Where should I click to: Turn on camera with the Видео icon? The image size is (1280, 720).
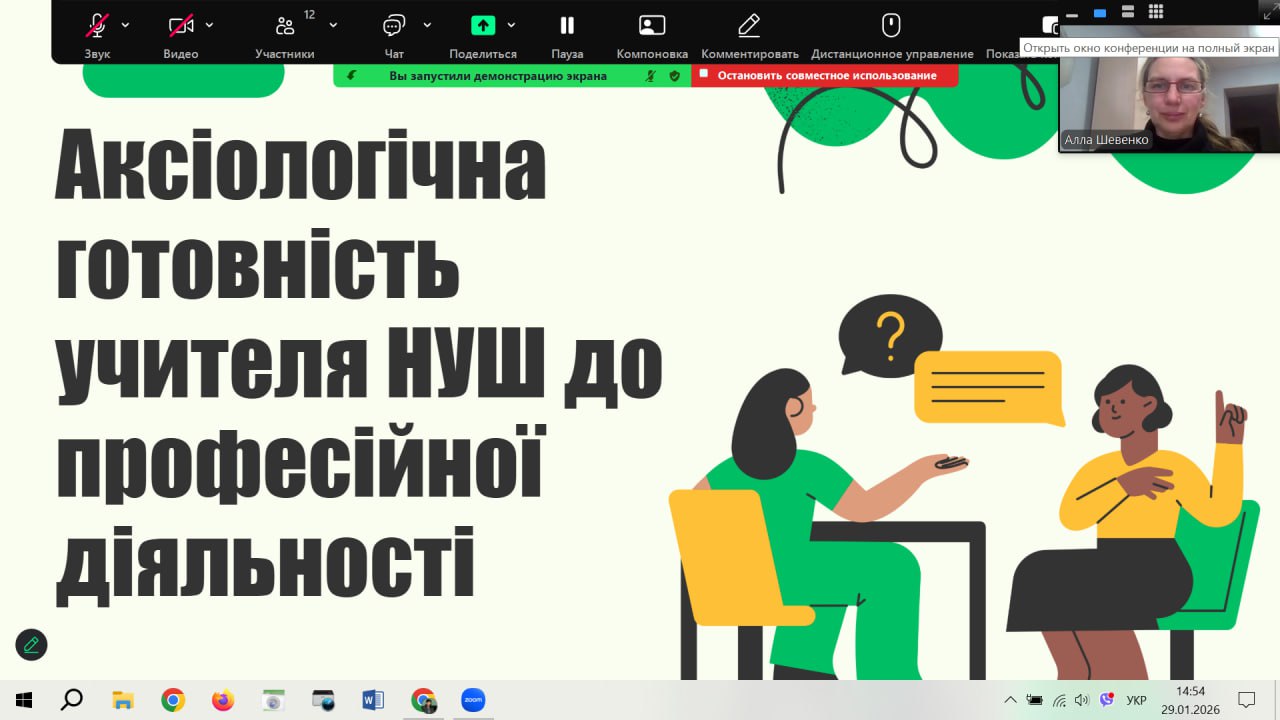tap(181, 26)
